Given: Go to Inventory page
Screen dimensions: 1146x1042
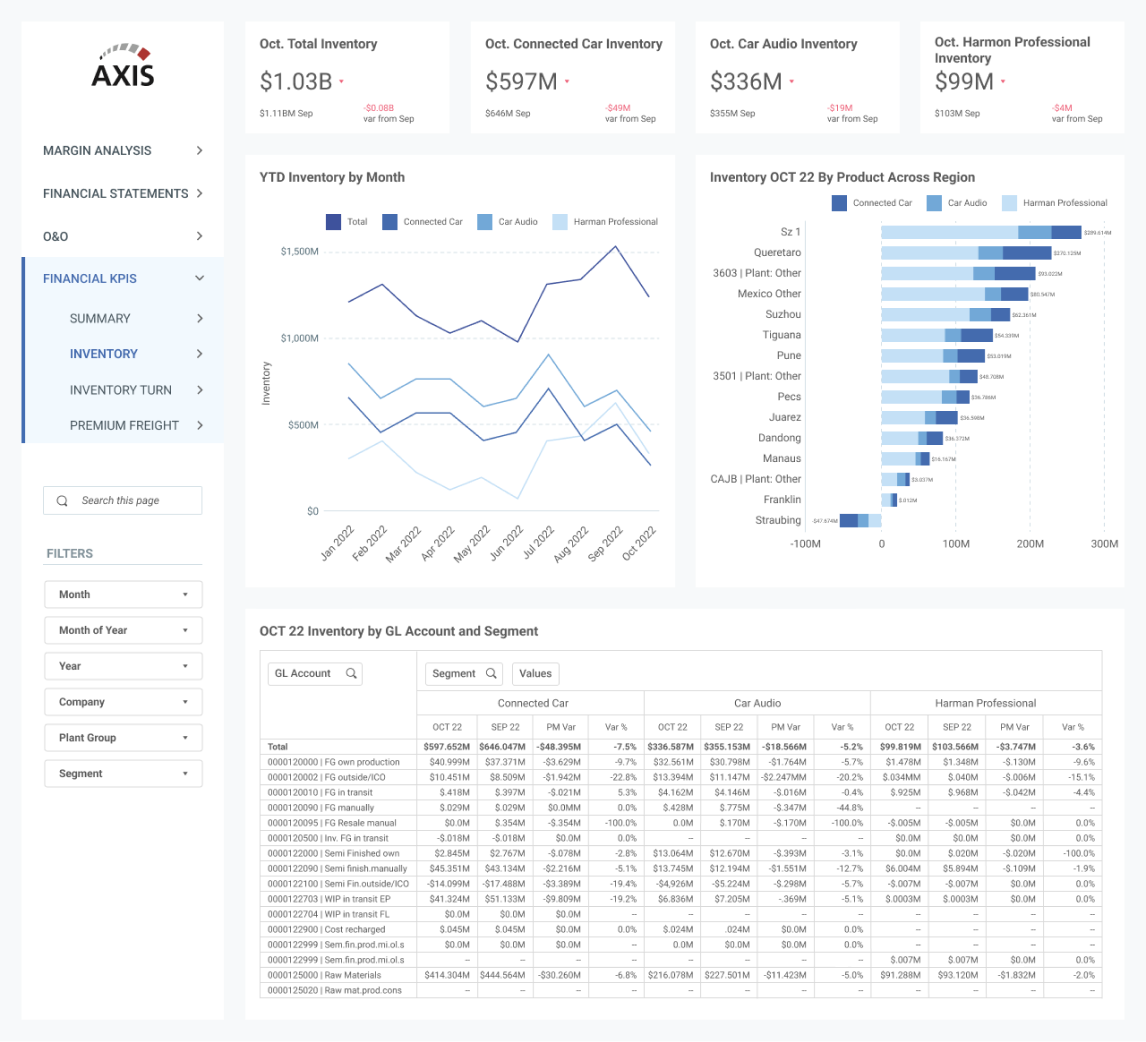Looking at the screenshot, I should [104, 354].
